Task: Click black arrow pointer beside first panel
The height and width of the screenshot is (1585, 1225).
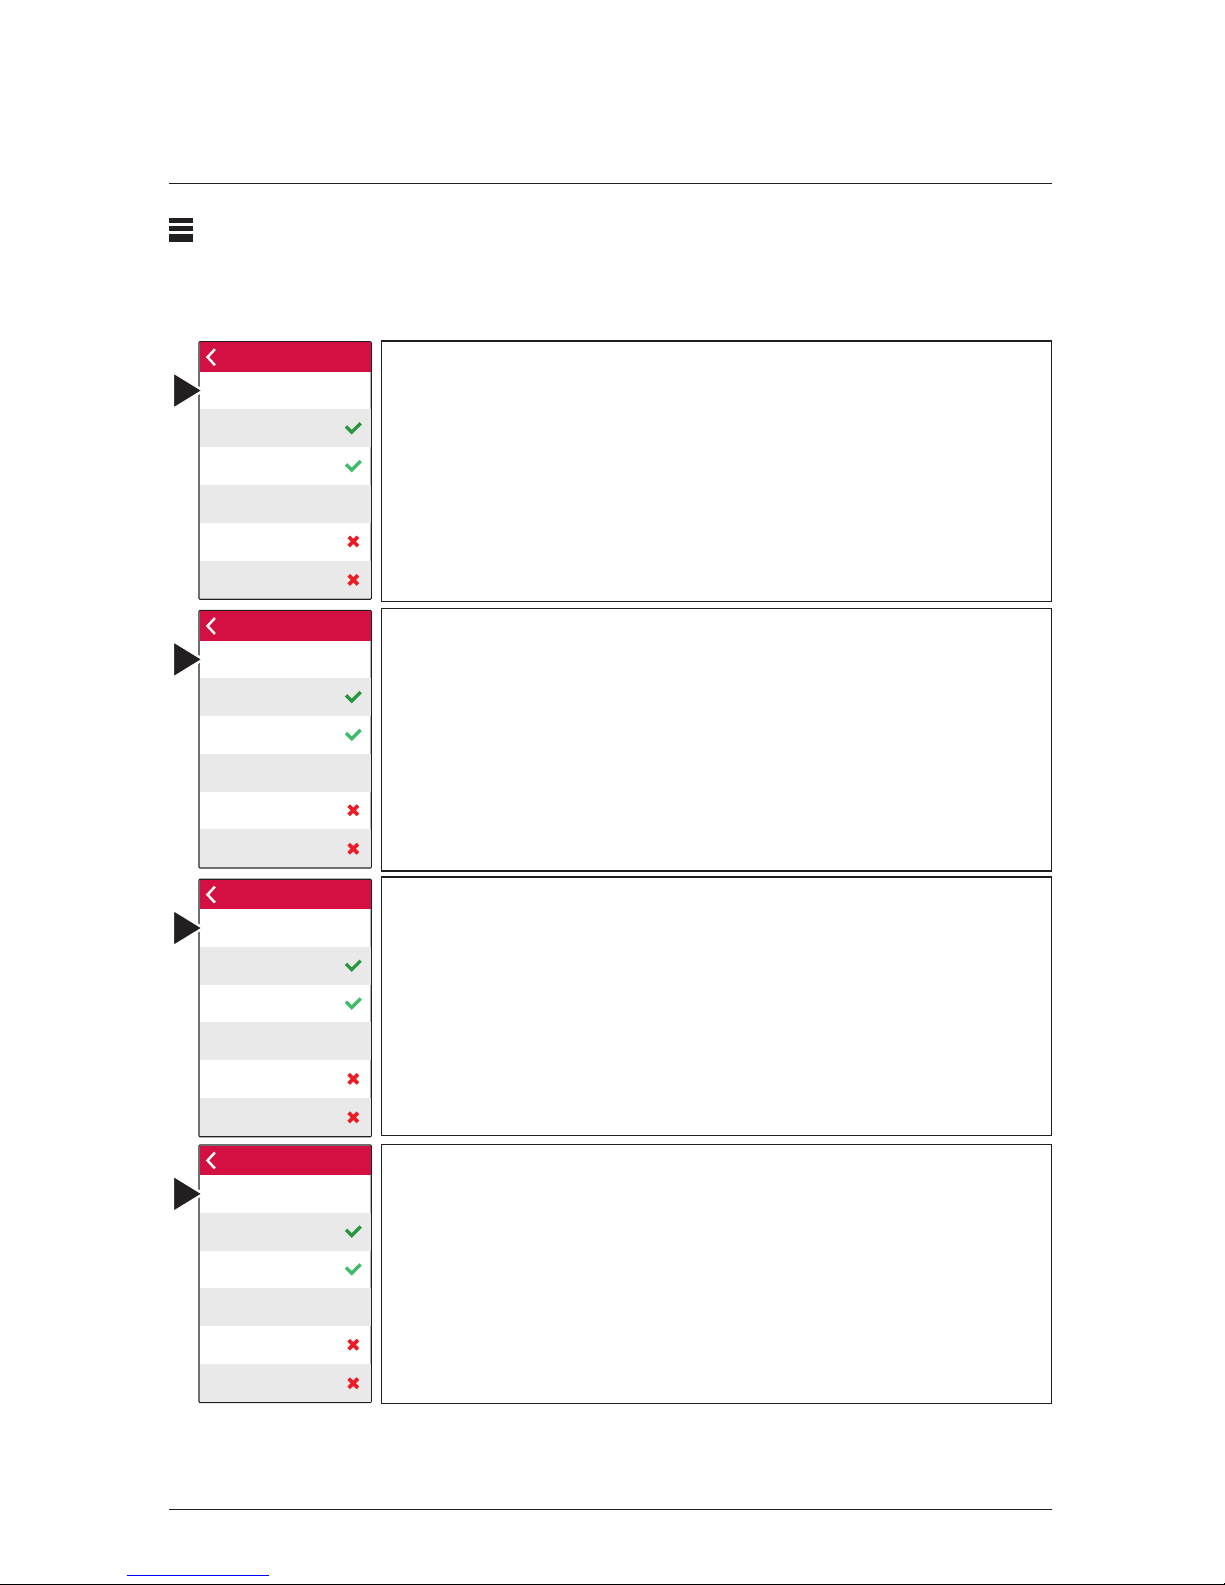Action: click(x=187, y=391)
